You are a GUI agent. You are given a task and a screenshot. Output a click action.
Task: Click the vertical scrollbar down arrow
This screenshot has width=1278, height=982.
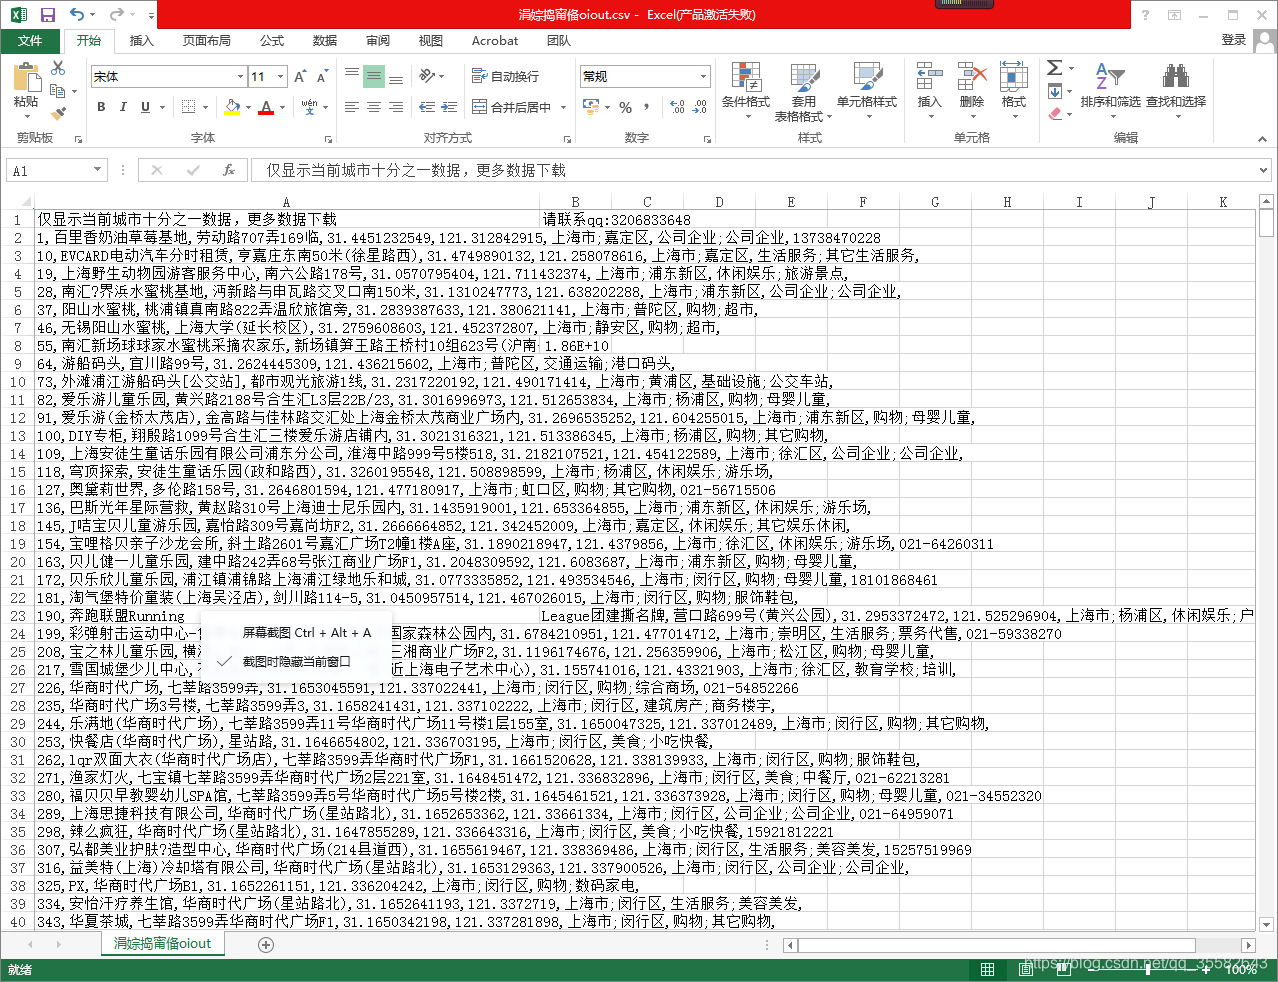tap(1266, 925)
